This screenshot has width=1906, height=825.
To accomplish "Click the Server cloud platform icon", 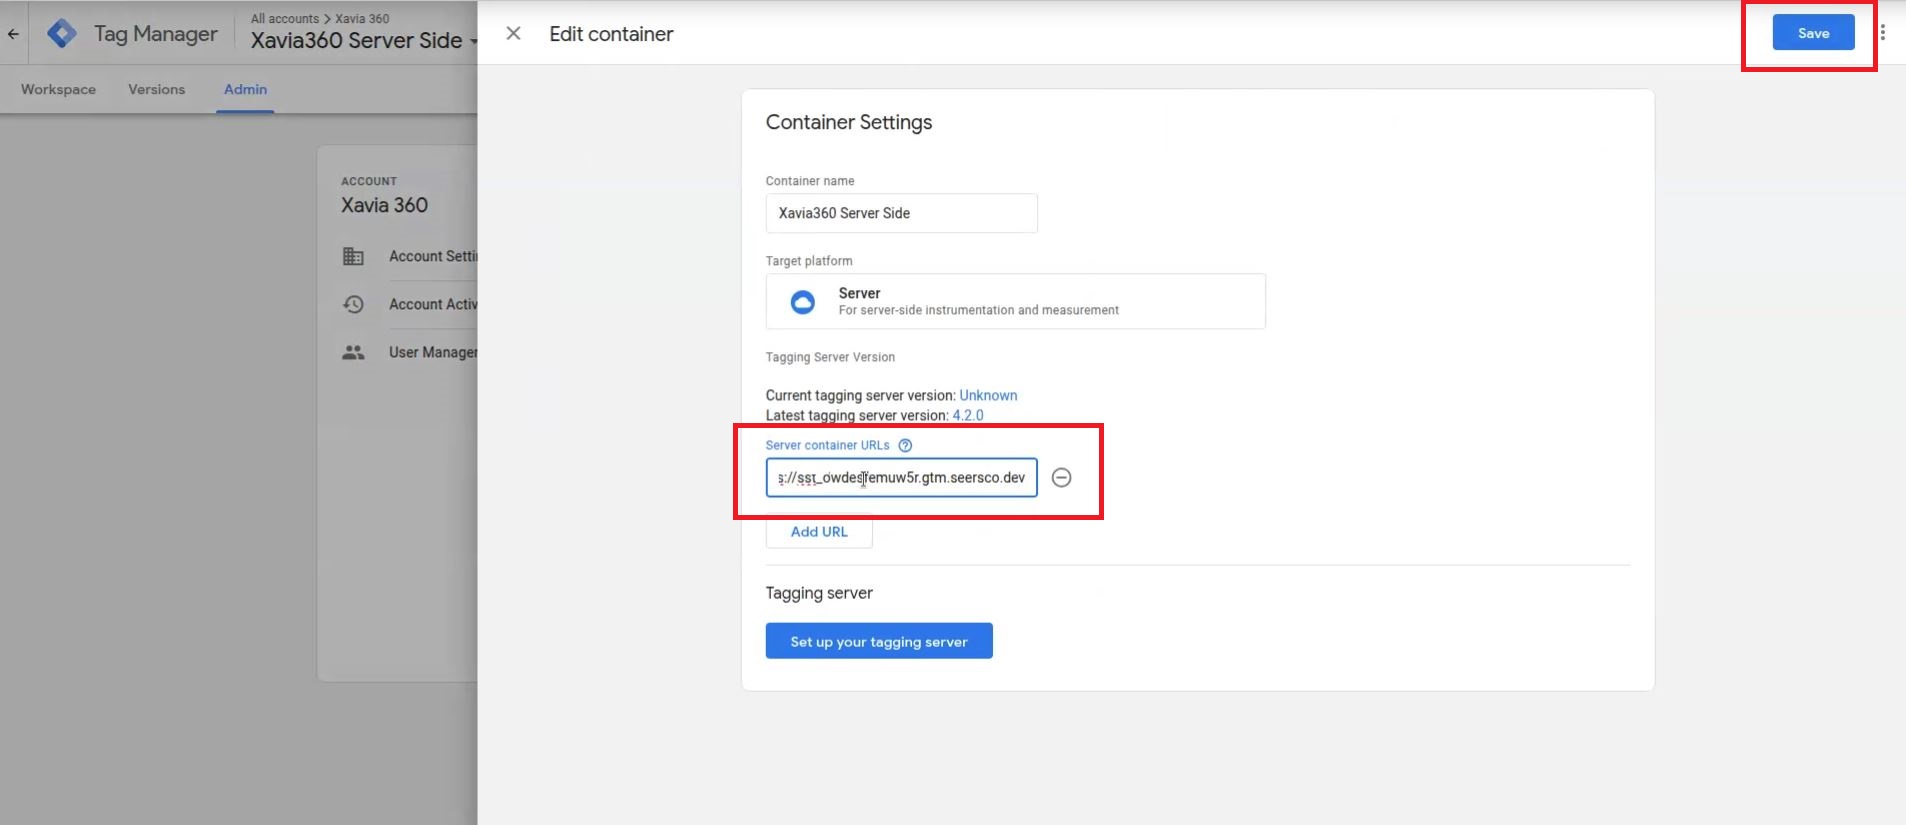I will click(x=803, y=302).
